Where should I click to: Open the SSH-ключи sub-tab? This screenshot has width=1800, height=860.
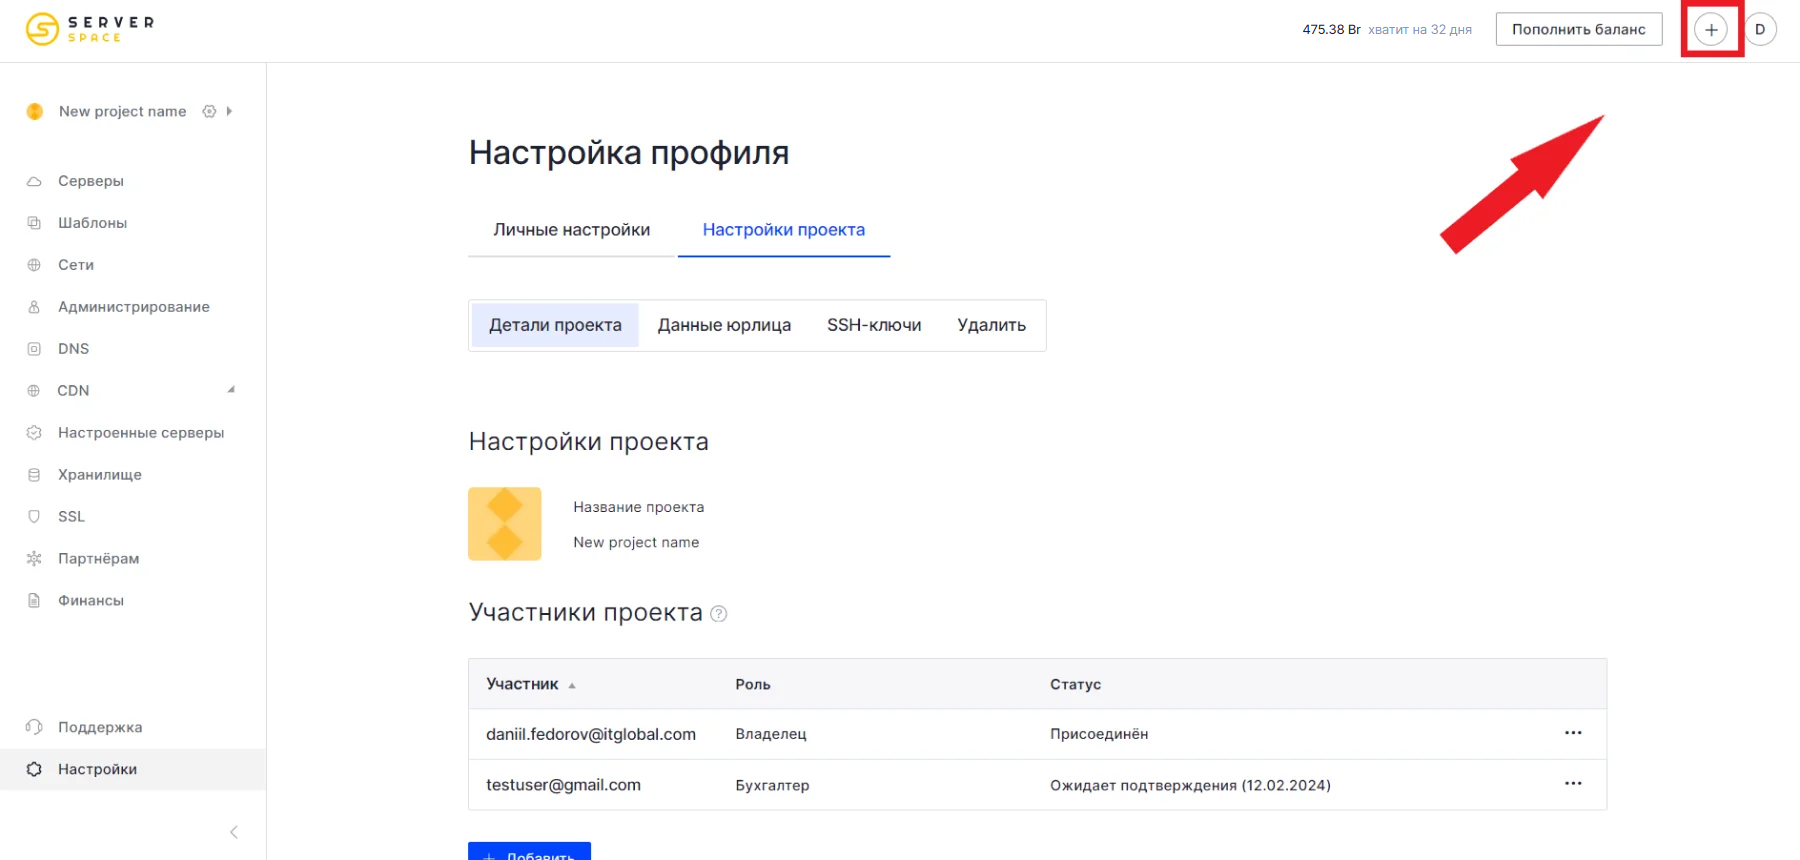(874, 325)
